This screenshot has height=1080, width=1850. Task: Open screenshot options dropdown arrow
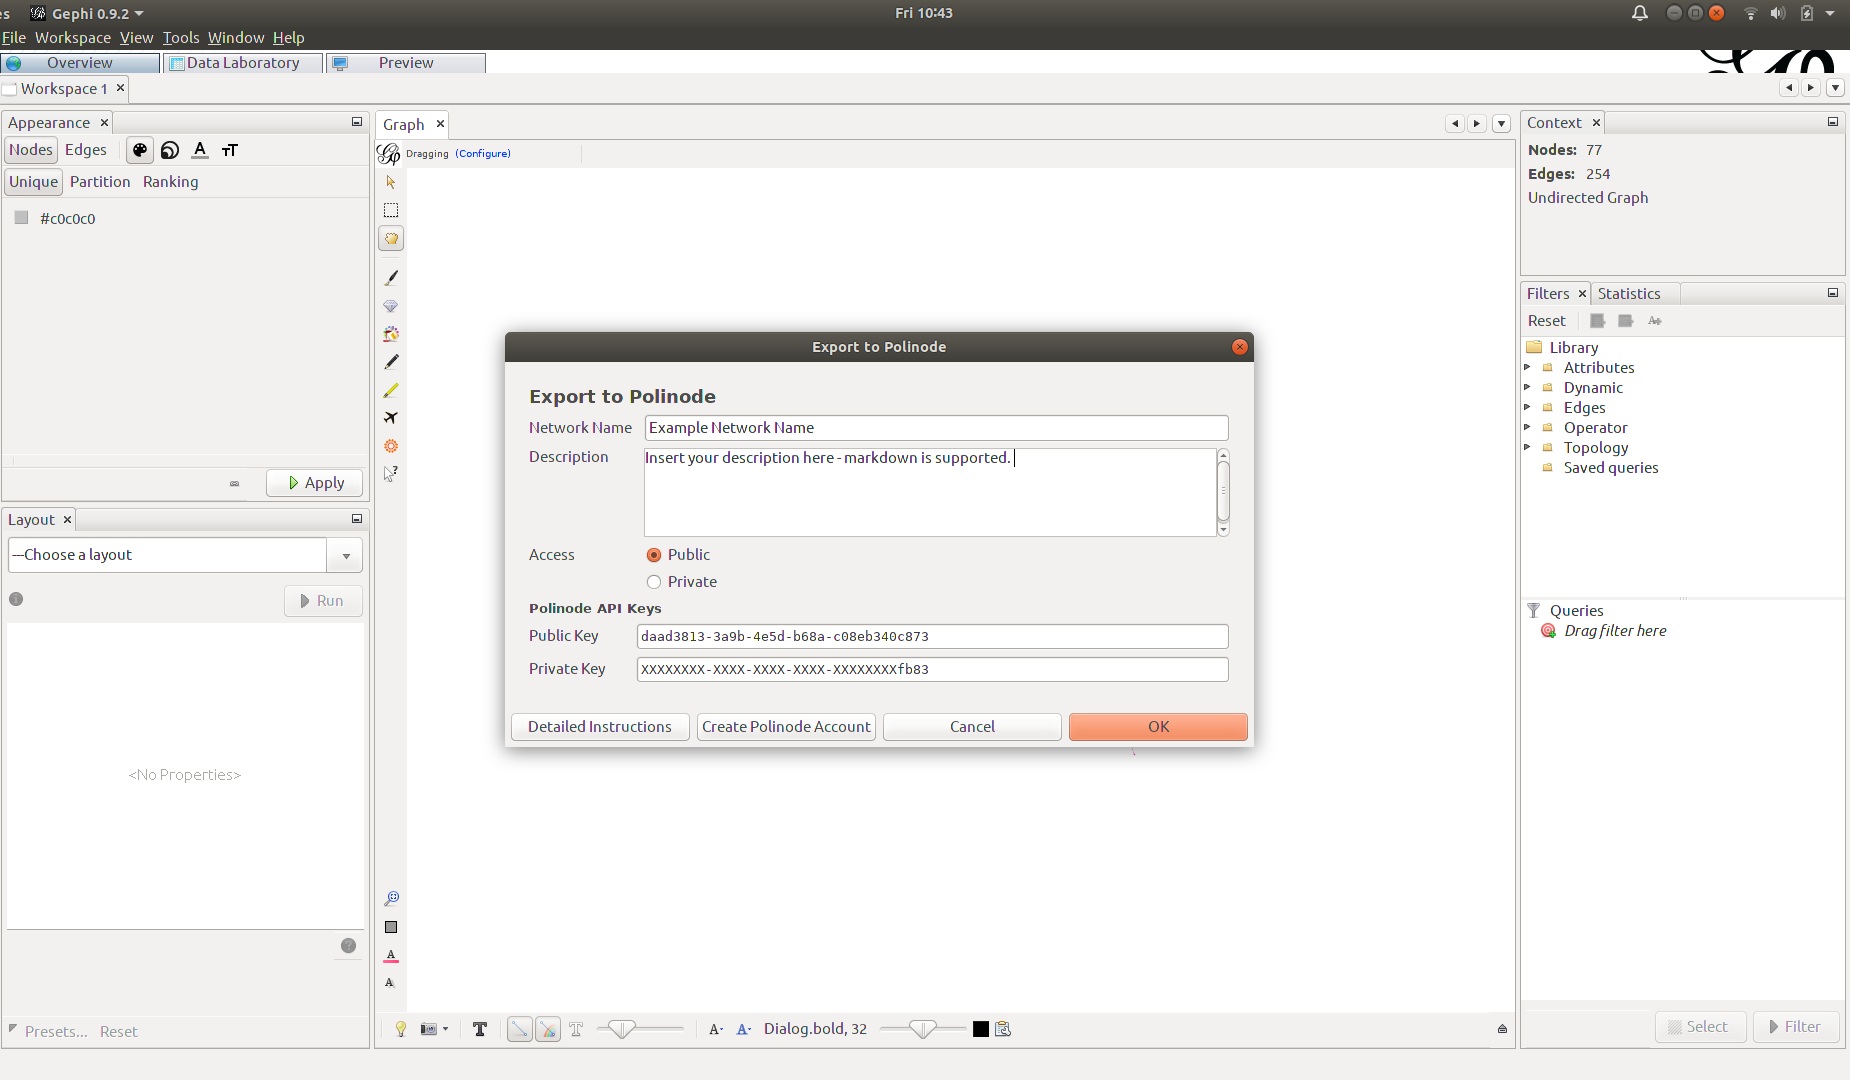point(446,1029)
